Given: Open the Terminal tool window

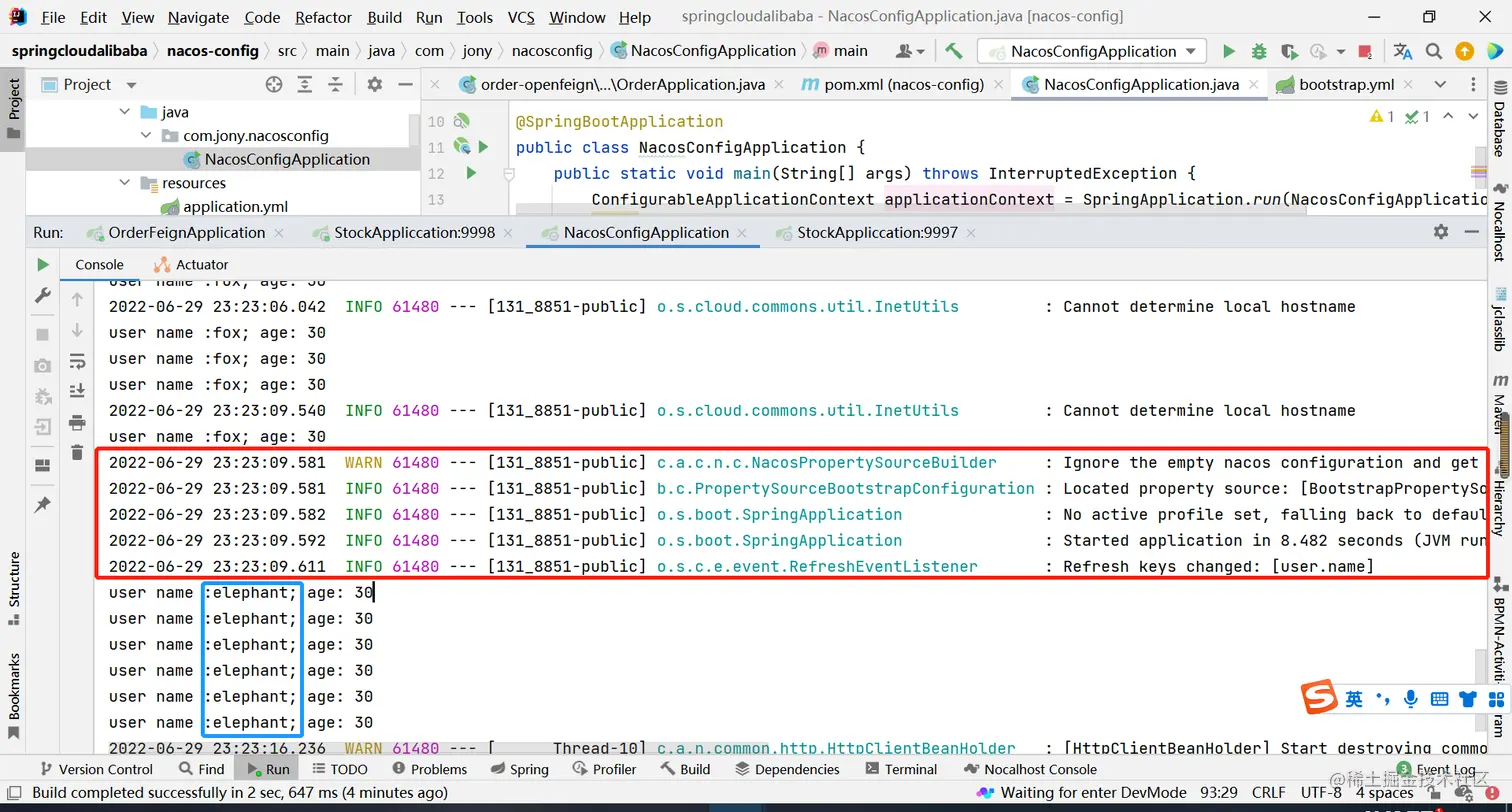Looking at the screenshot, I should tap(900, 770).
